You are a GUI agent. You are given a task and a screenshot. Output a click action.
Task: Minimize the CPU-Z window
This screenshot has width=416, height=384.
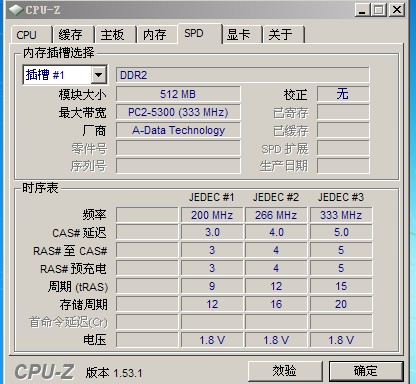[362, 10]
